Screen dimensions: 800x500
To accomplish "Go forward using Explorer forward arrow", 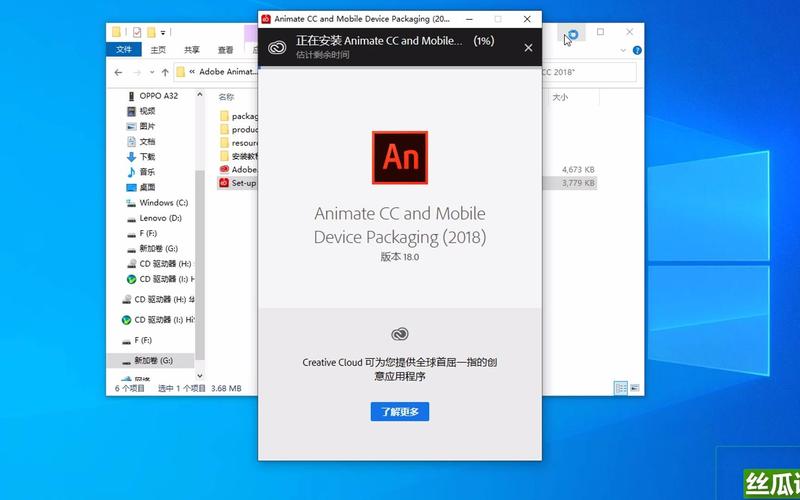I will pos(137,72).
